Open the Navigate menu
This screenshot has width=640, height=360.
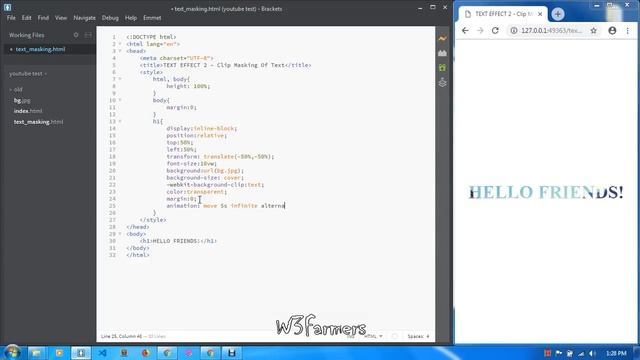(x=84, y=18)
